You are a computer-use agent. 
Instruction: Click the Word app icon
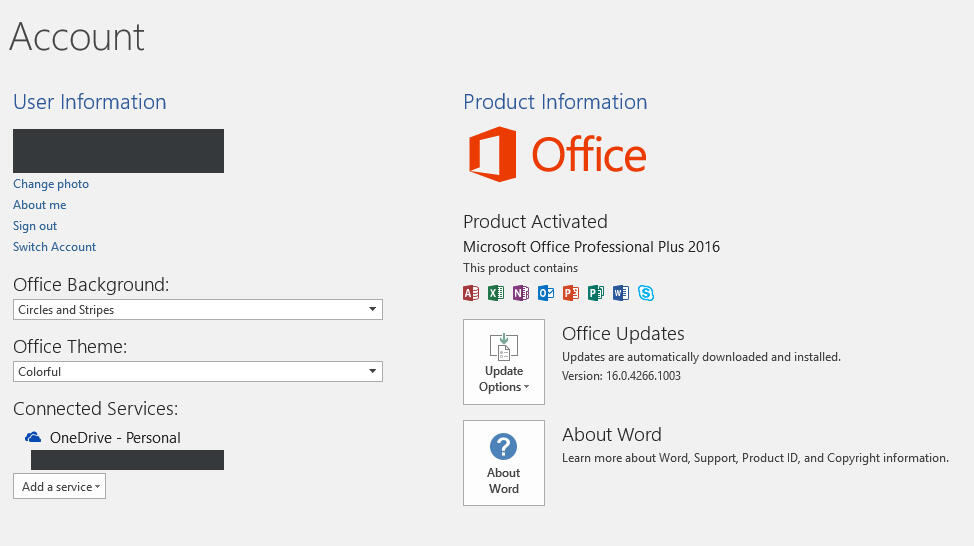click(621, 293)
